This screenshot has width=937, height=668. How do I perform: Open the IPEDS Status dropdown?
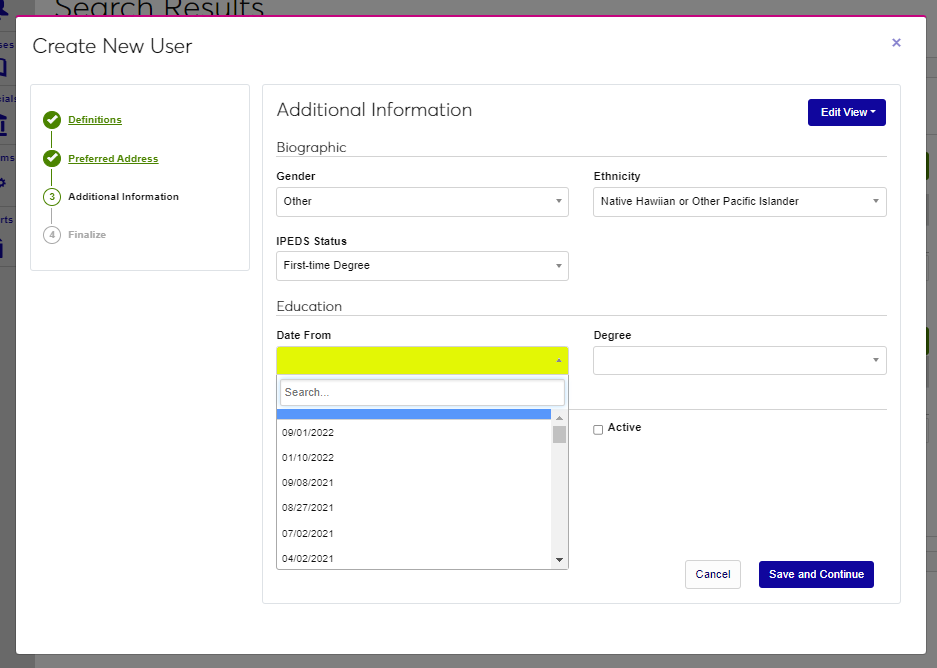pyautogui.click(x=422, y=266)
